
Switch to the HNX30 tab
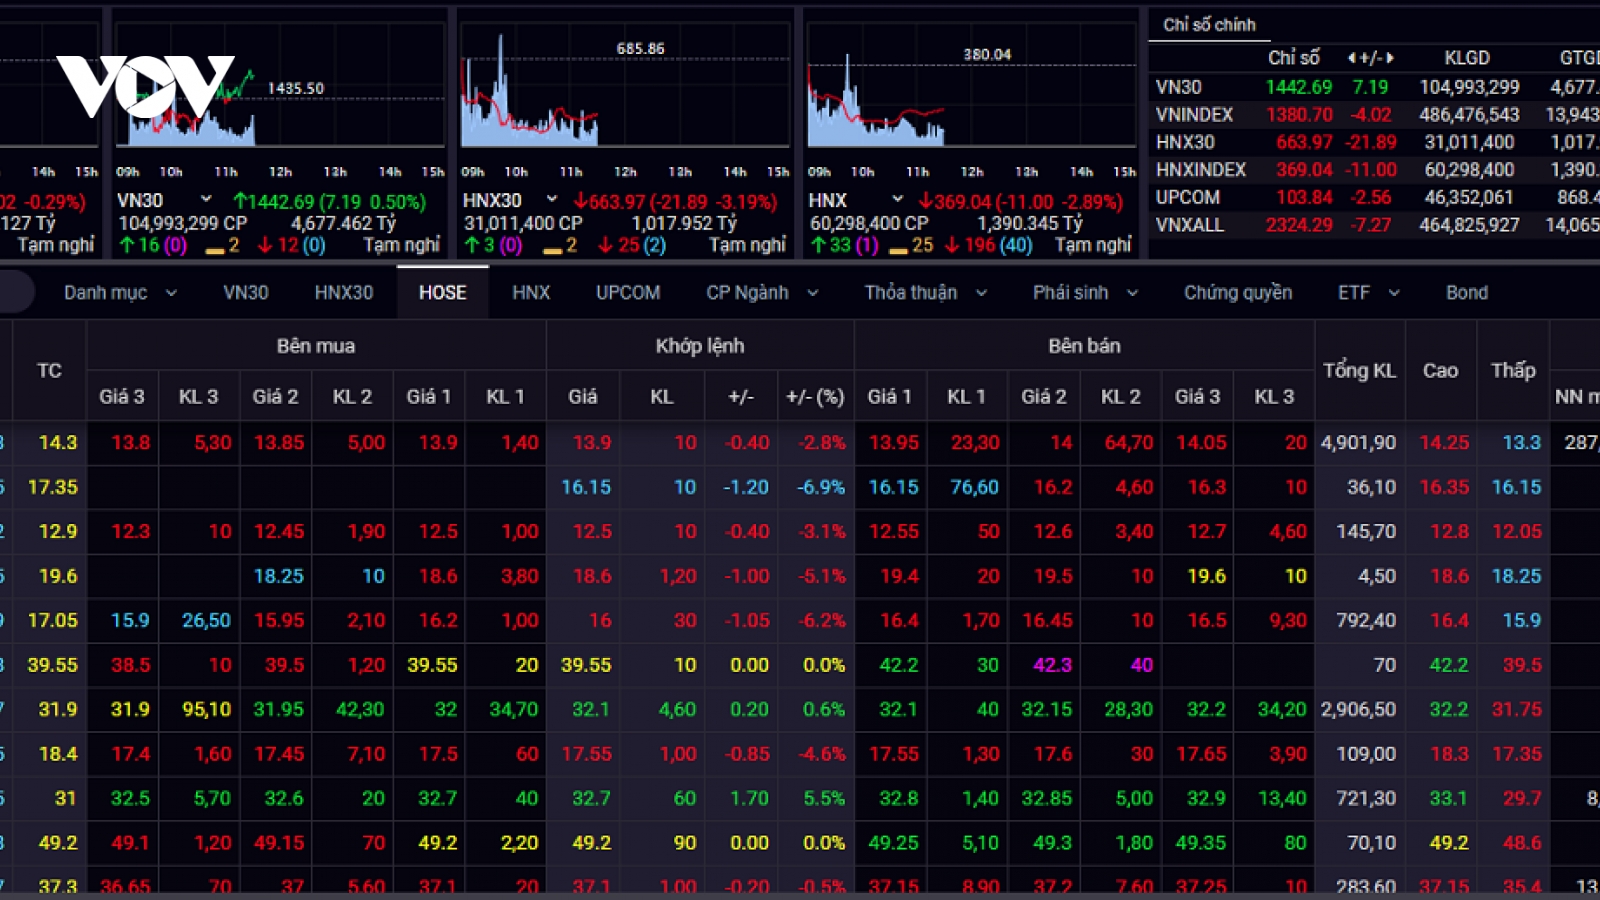344,293
